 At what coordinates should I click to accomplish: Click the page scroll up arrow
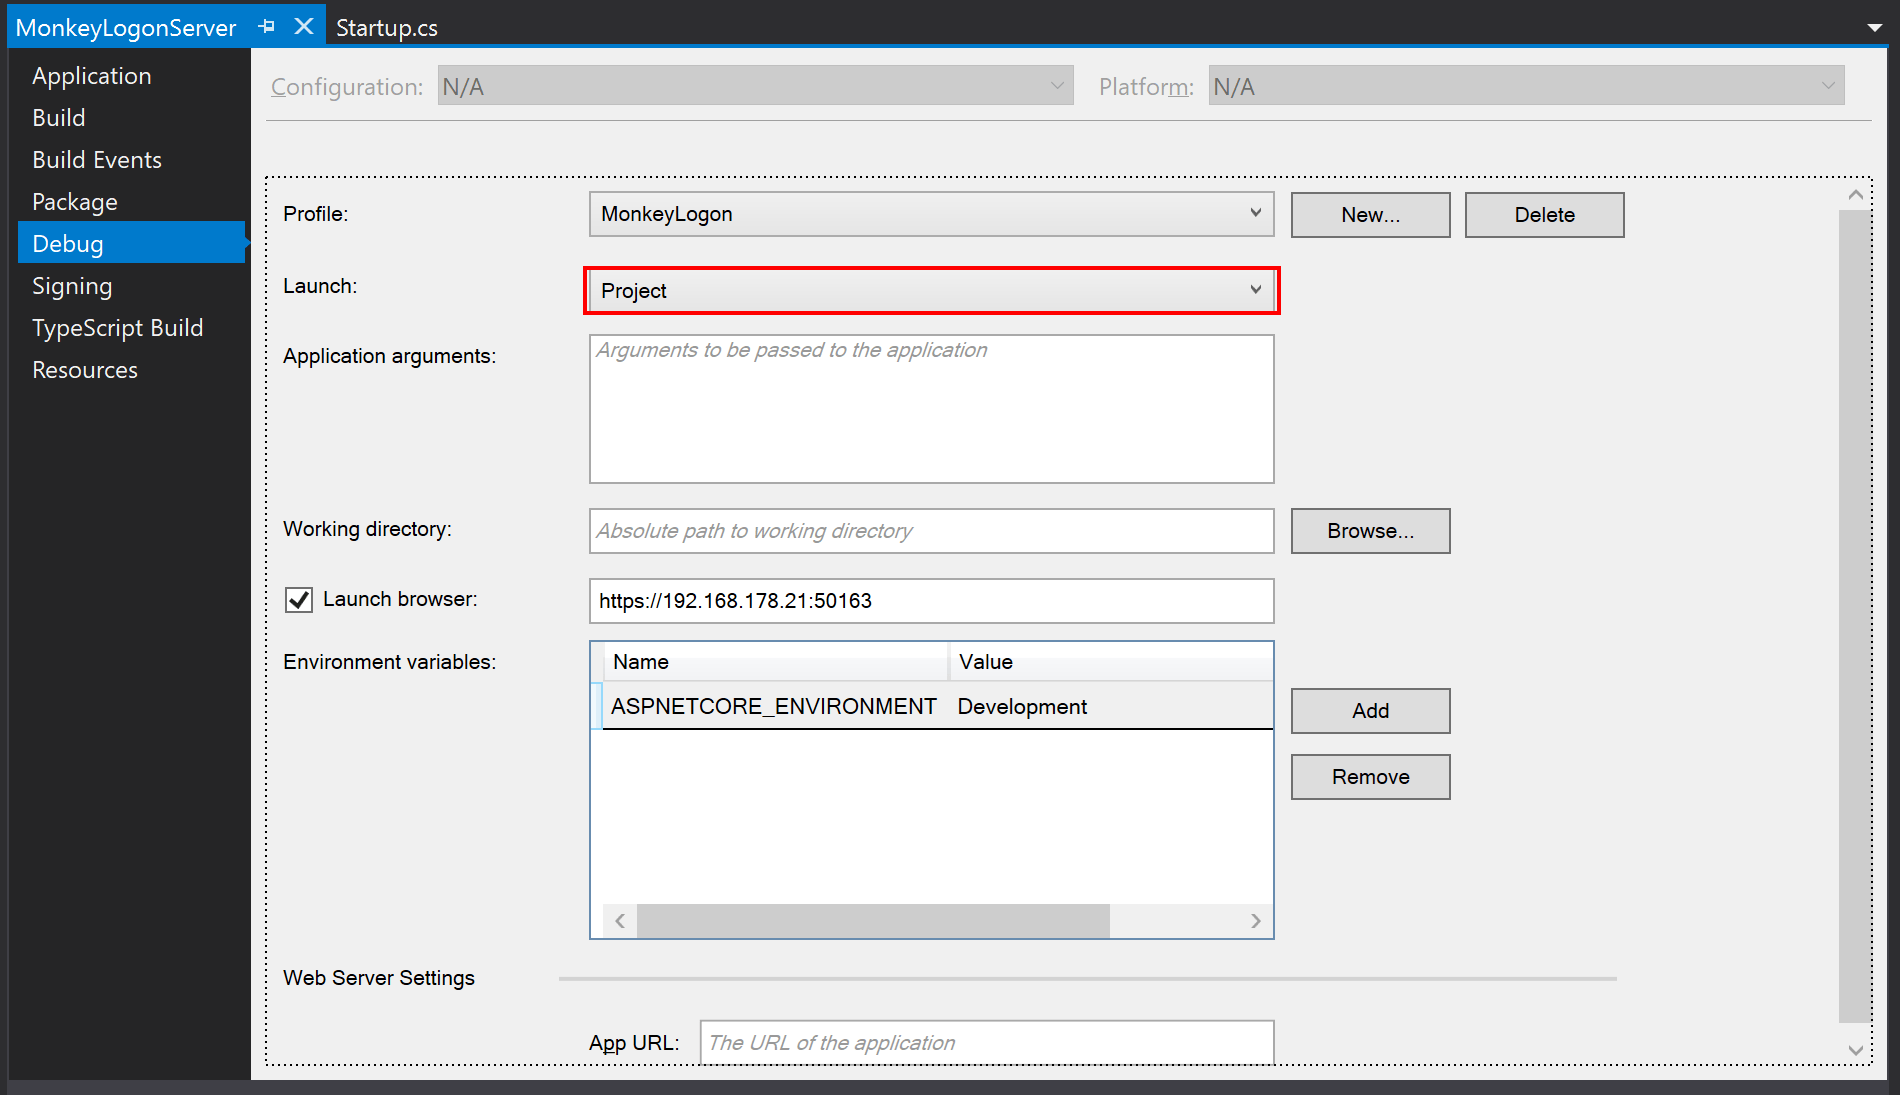[x=1855, y=195]
